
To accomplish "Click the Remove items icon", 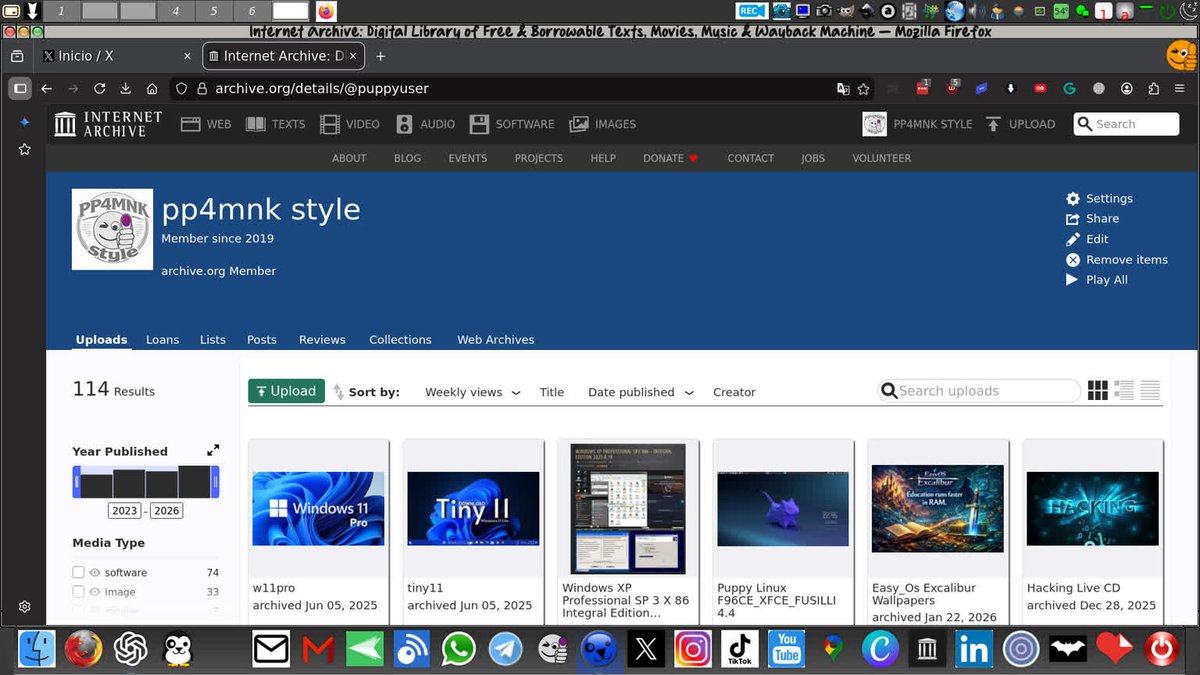I will [x=1073, y=260].
